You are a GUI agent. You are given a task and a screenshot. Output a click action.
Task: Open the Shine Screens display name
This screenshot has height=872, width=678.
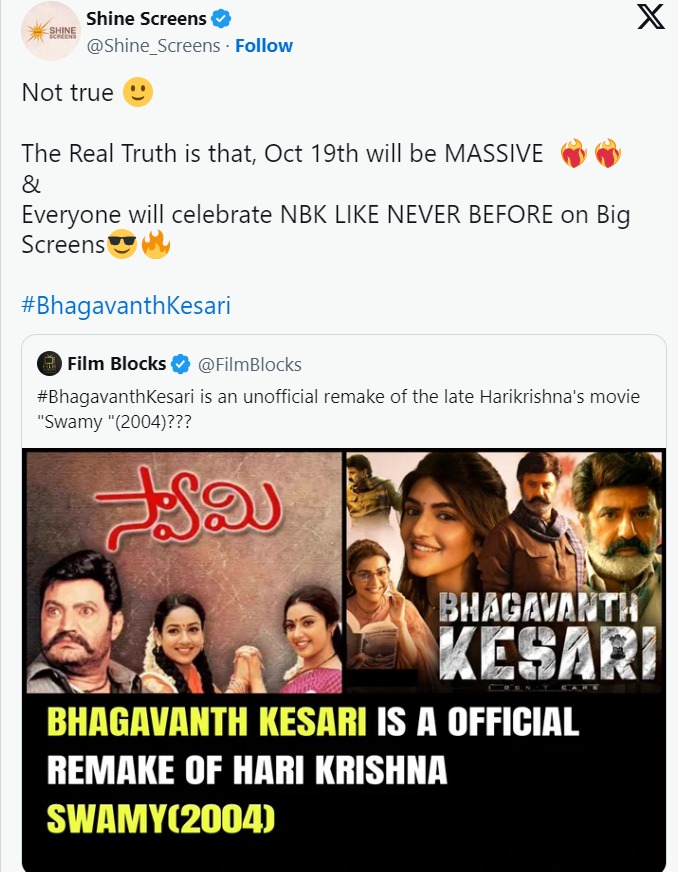point(146,19)
